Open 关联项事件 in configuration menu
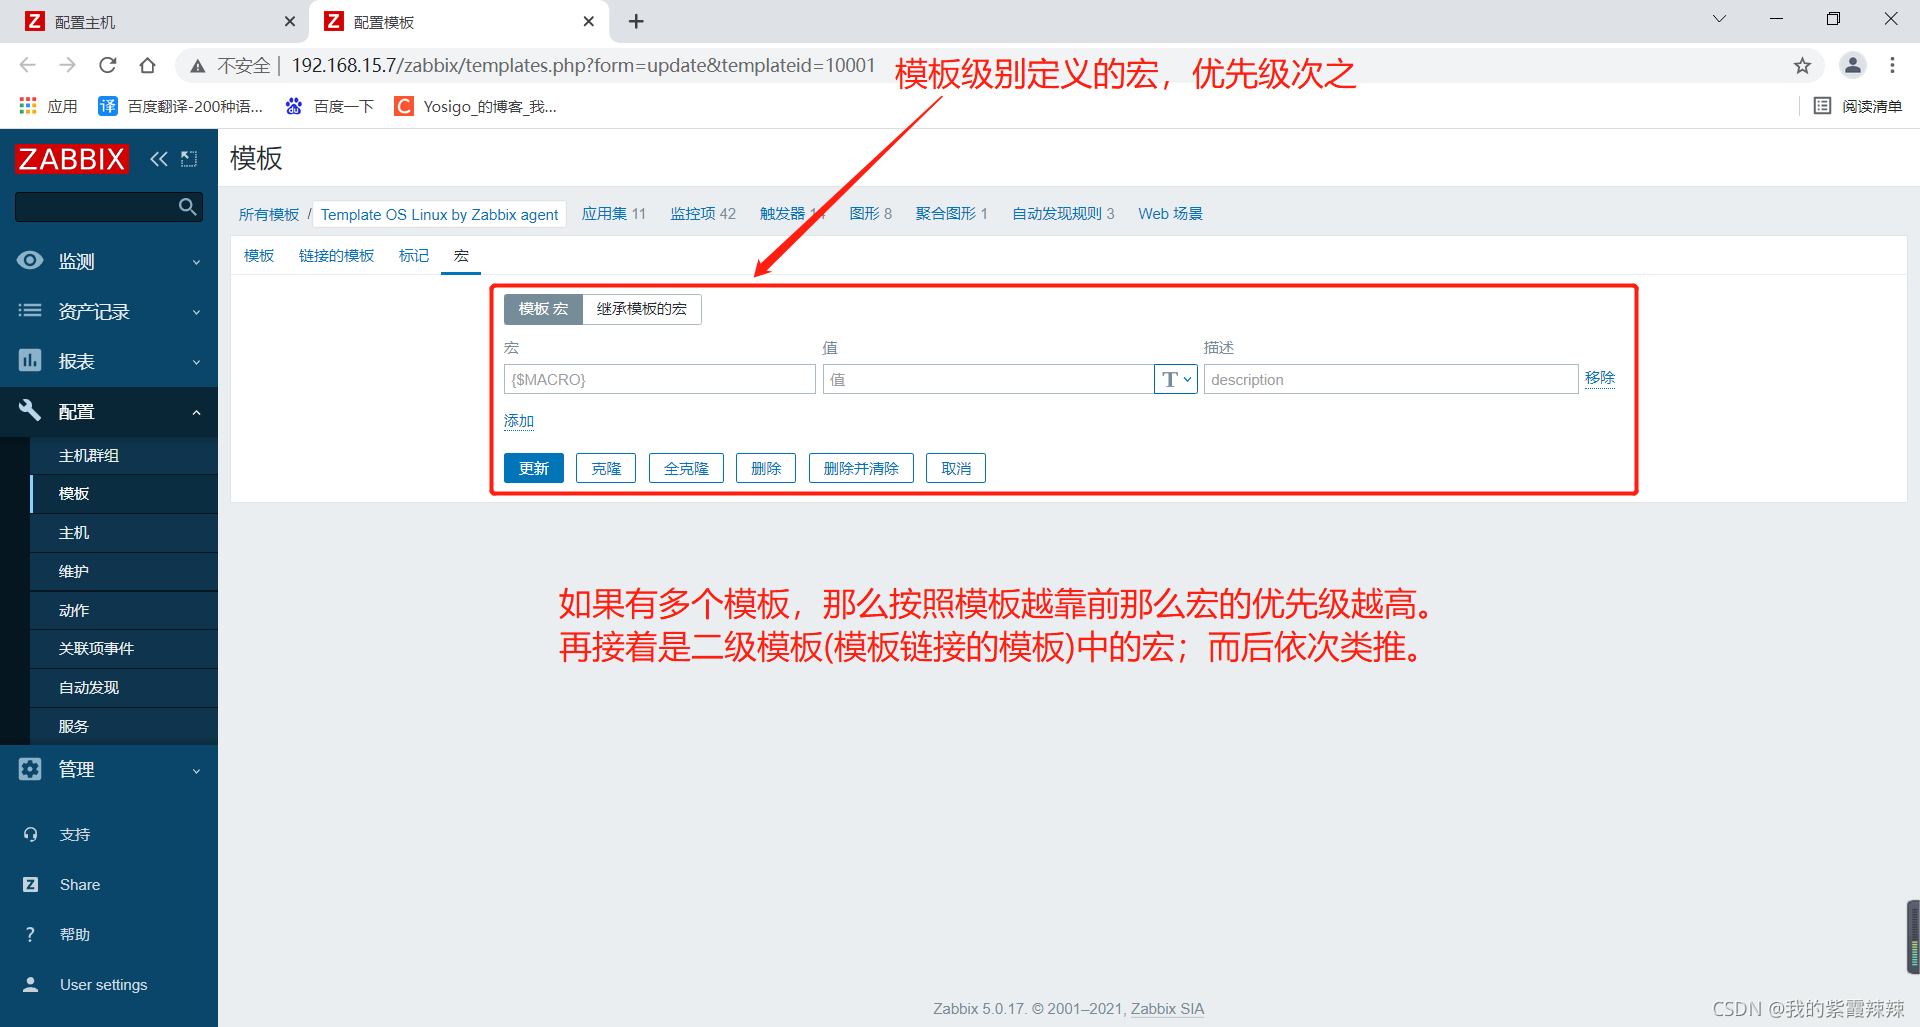The width and height of the screenshot is (1920, 1027). (124, 649)
